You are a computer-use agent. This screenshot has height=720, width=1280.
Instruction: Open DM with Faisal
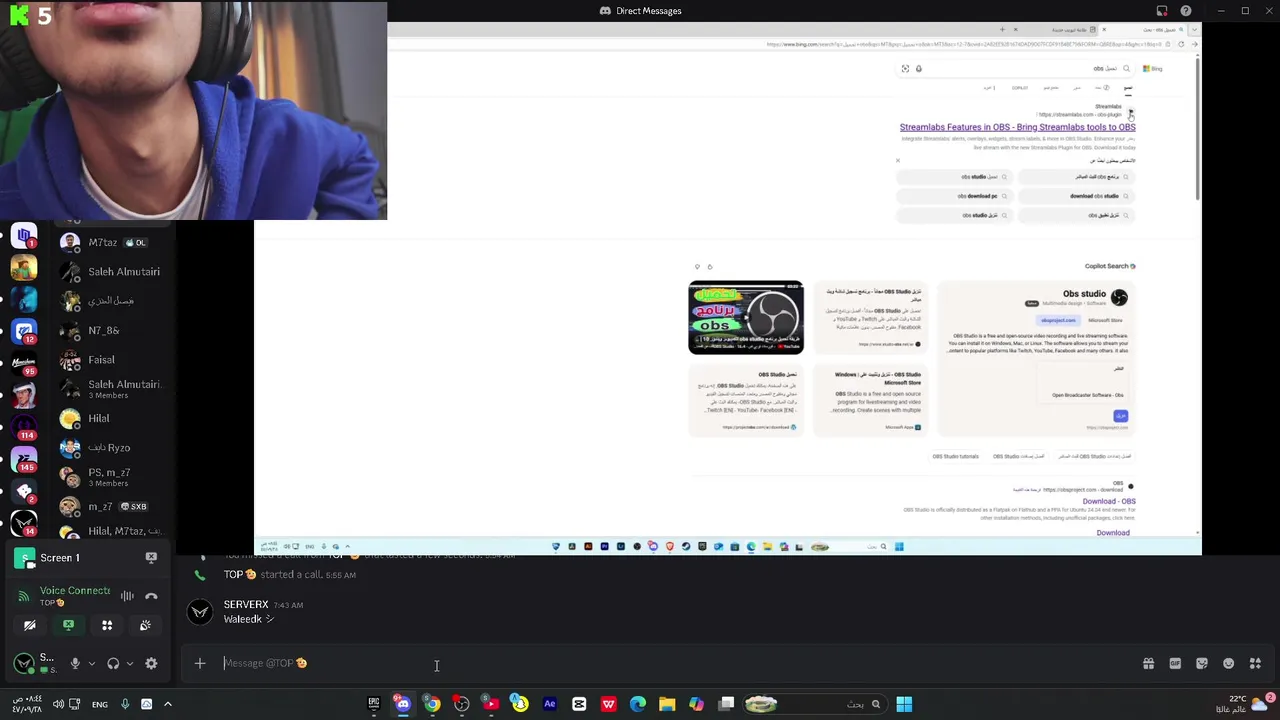pyautogui.click(x=113, y=359)
